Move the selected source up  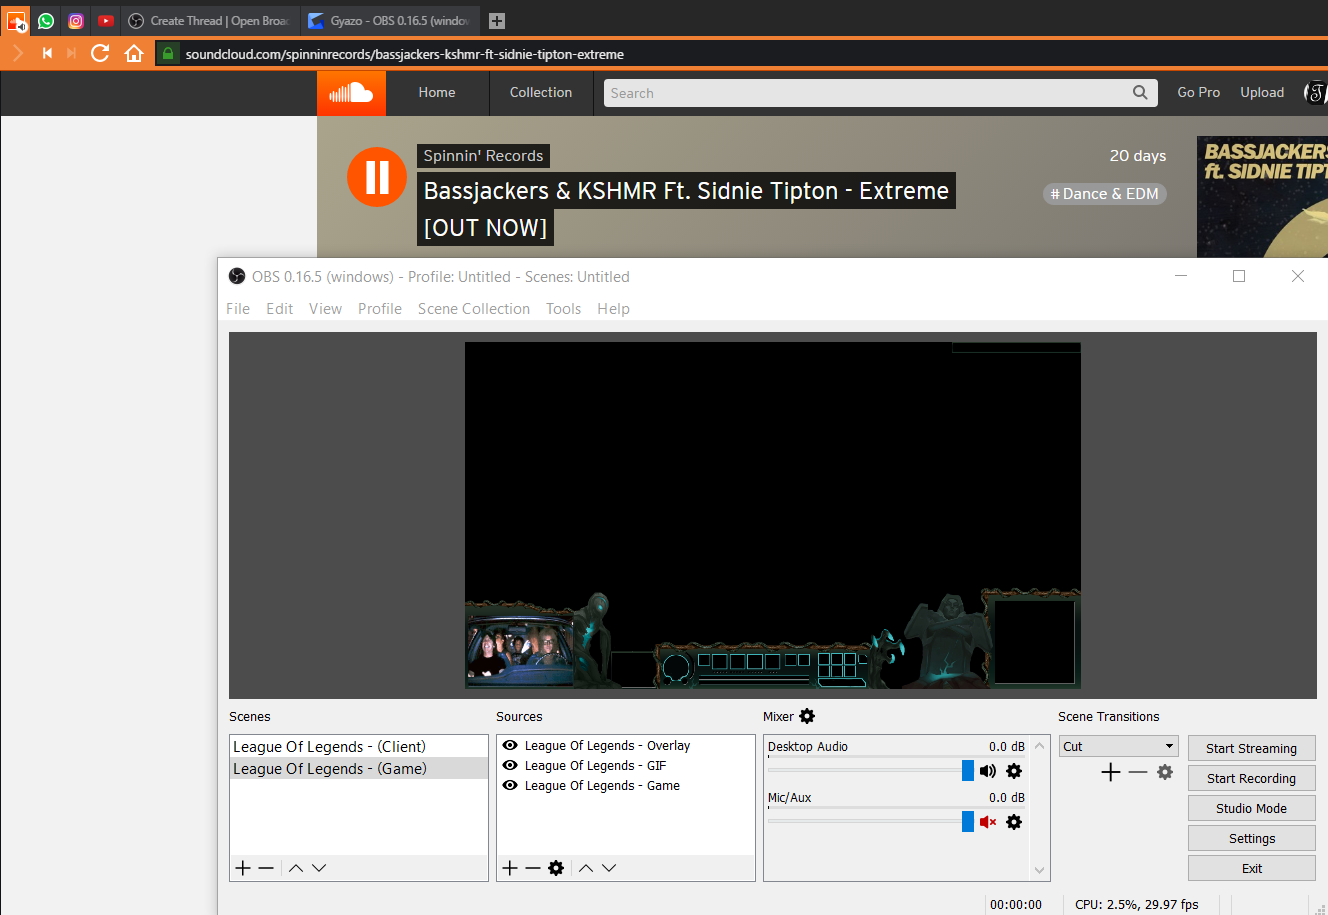[x=586, y=868]
